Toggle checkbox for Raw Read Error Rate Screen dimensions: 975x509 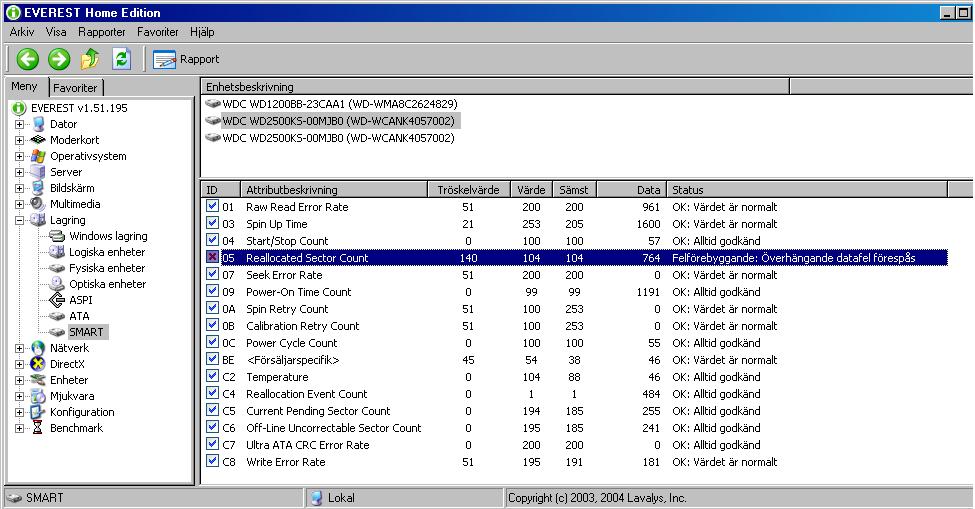(x=213, y=206)
